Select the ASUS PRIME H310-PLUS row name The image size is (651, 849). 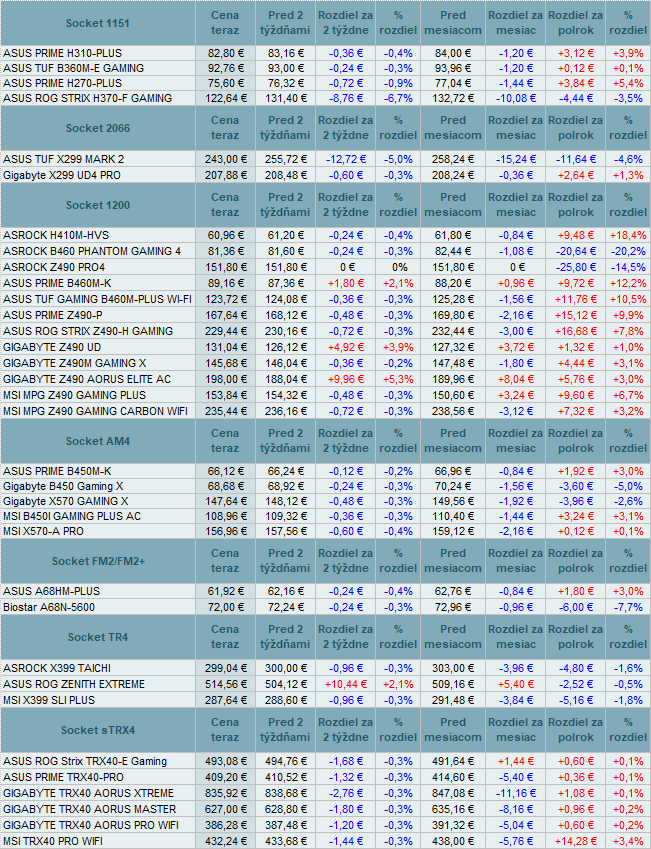[x=62, y=53]
